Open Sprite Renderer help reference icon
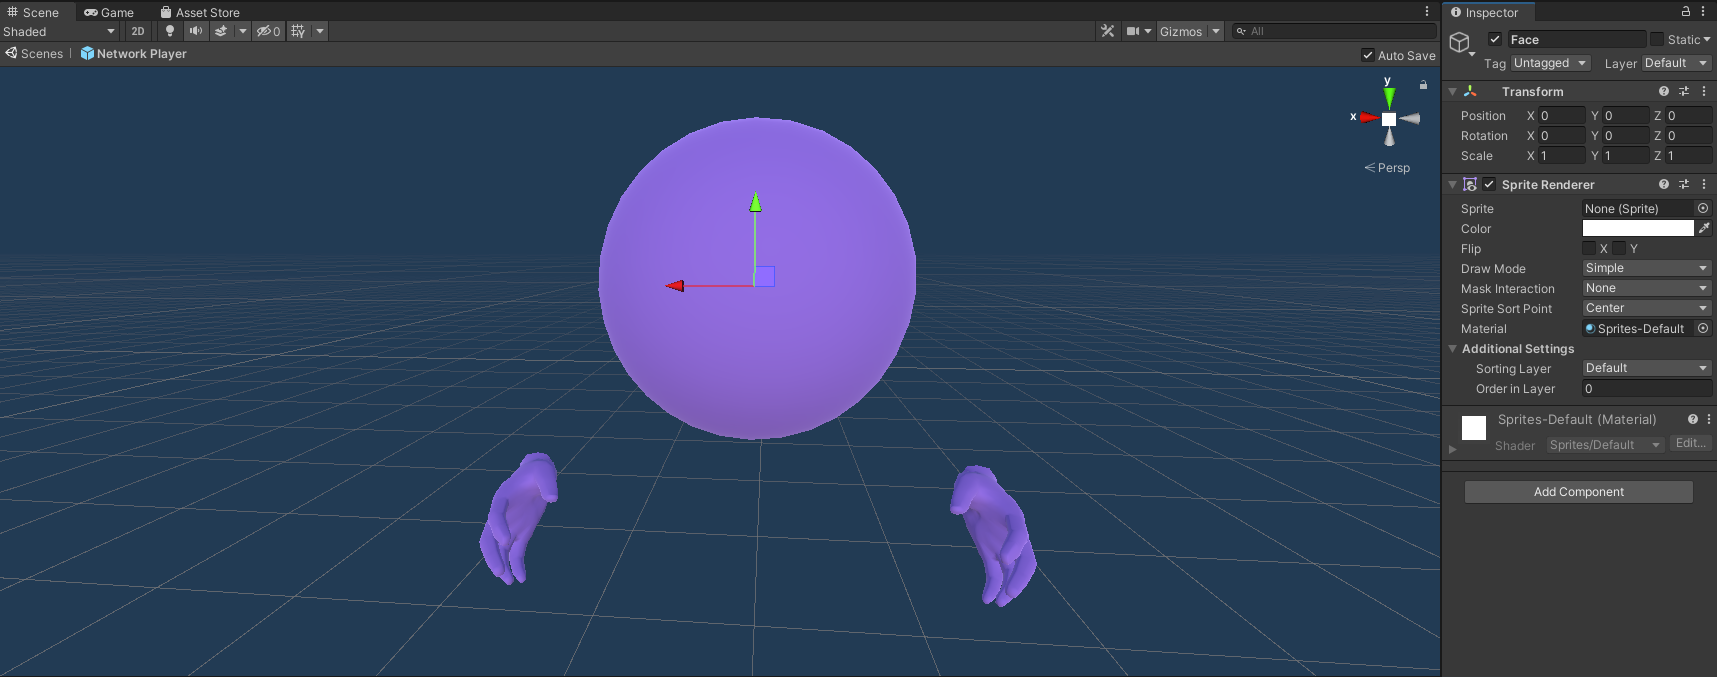 (x=1664, y=184)
